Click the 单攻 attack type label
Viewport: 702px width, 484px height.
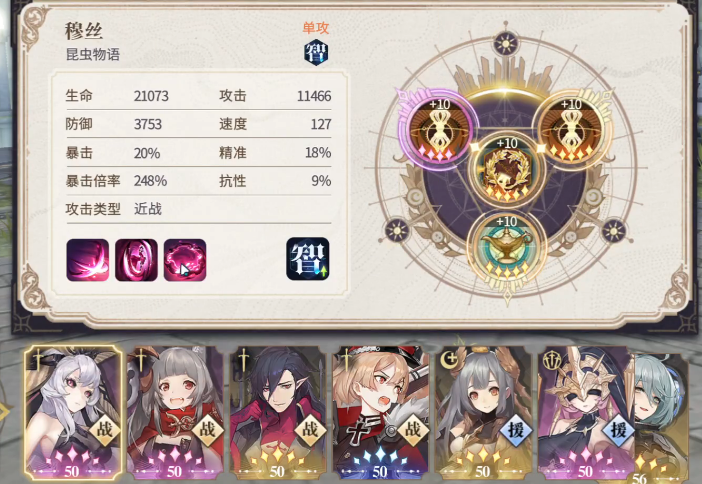(316, 28)
